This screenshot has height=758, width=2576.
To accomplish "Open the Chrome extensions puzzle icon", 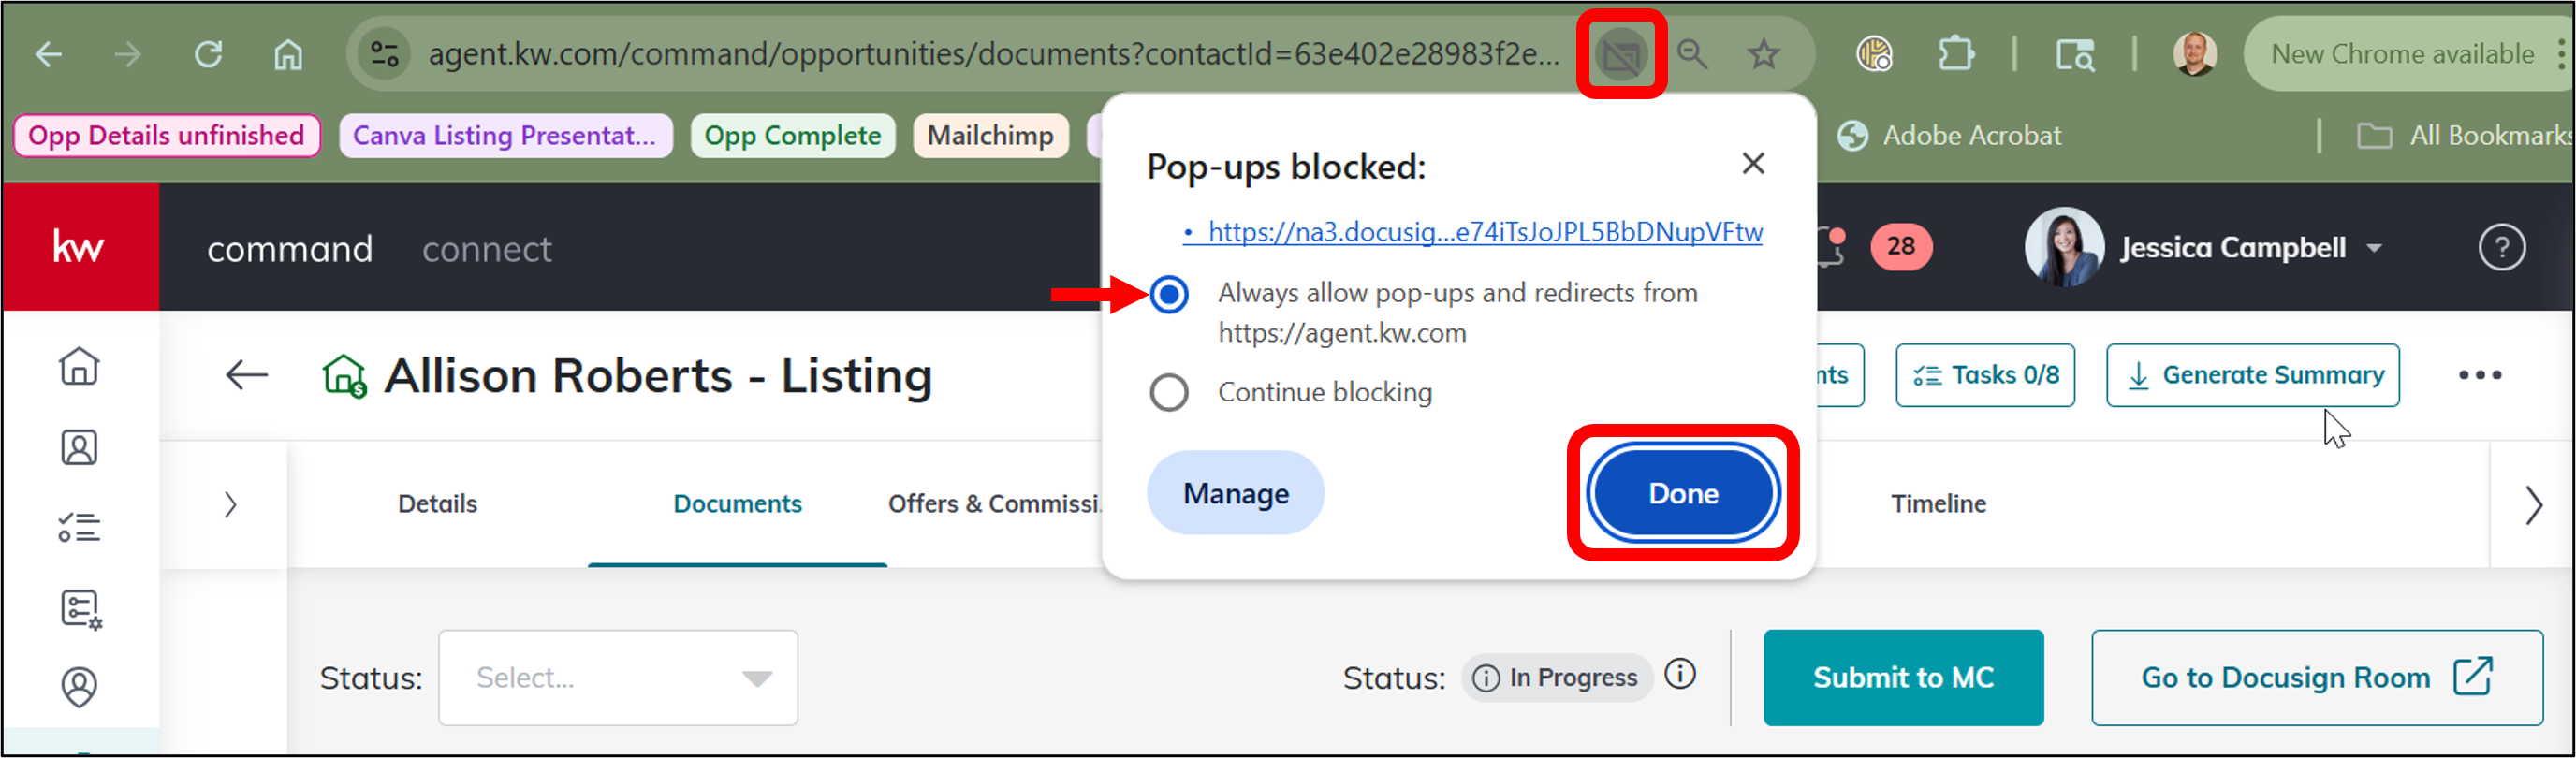I will coord(1955,54).
